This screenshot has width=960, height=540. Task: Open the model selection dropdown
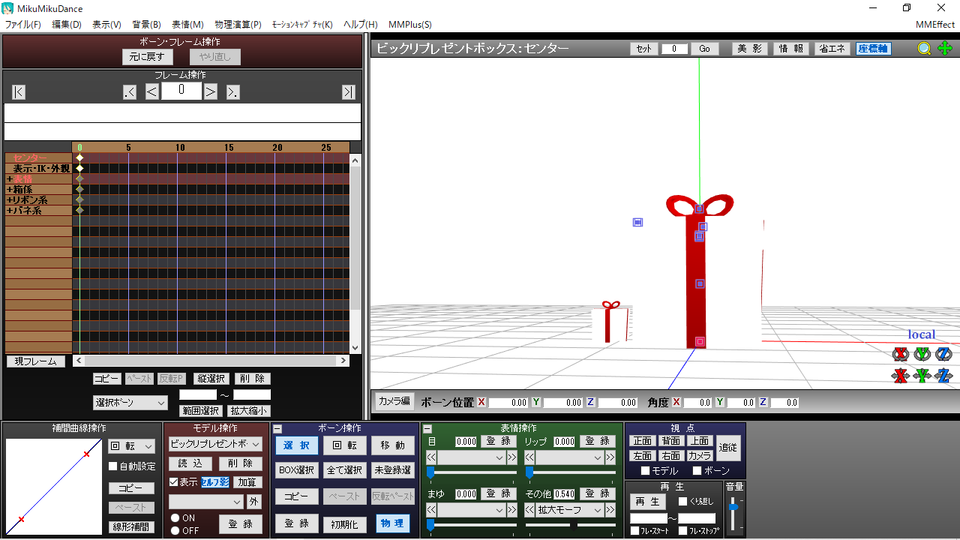click(x=215, y=444)
